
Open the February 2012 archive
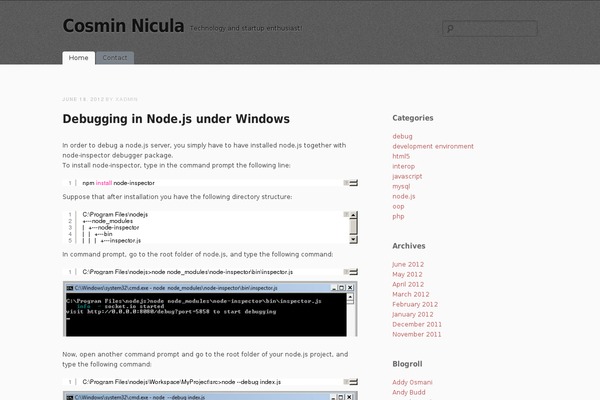[415, 304]
